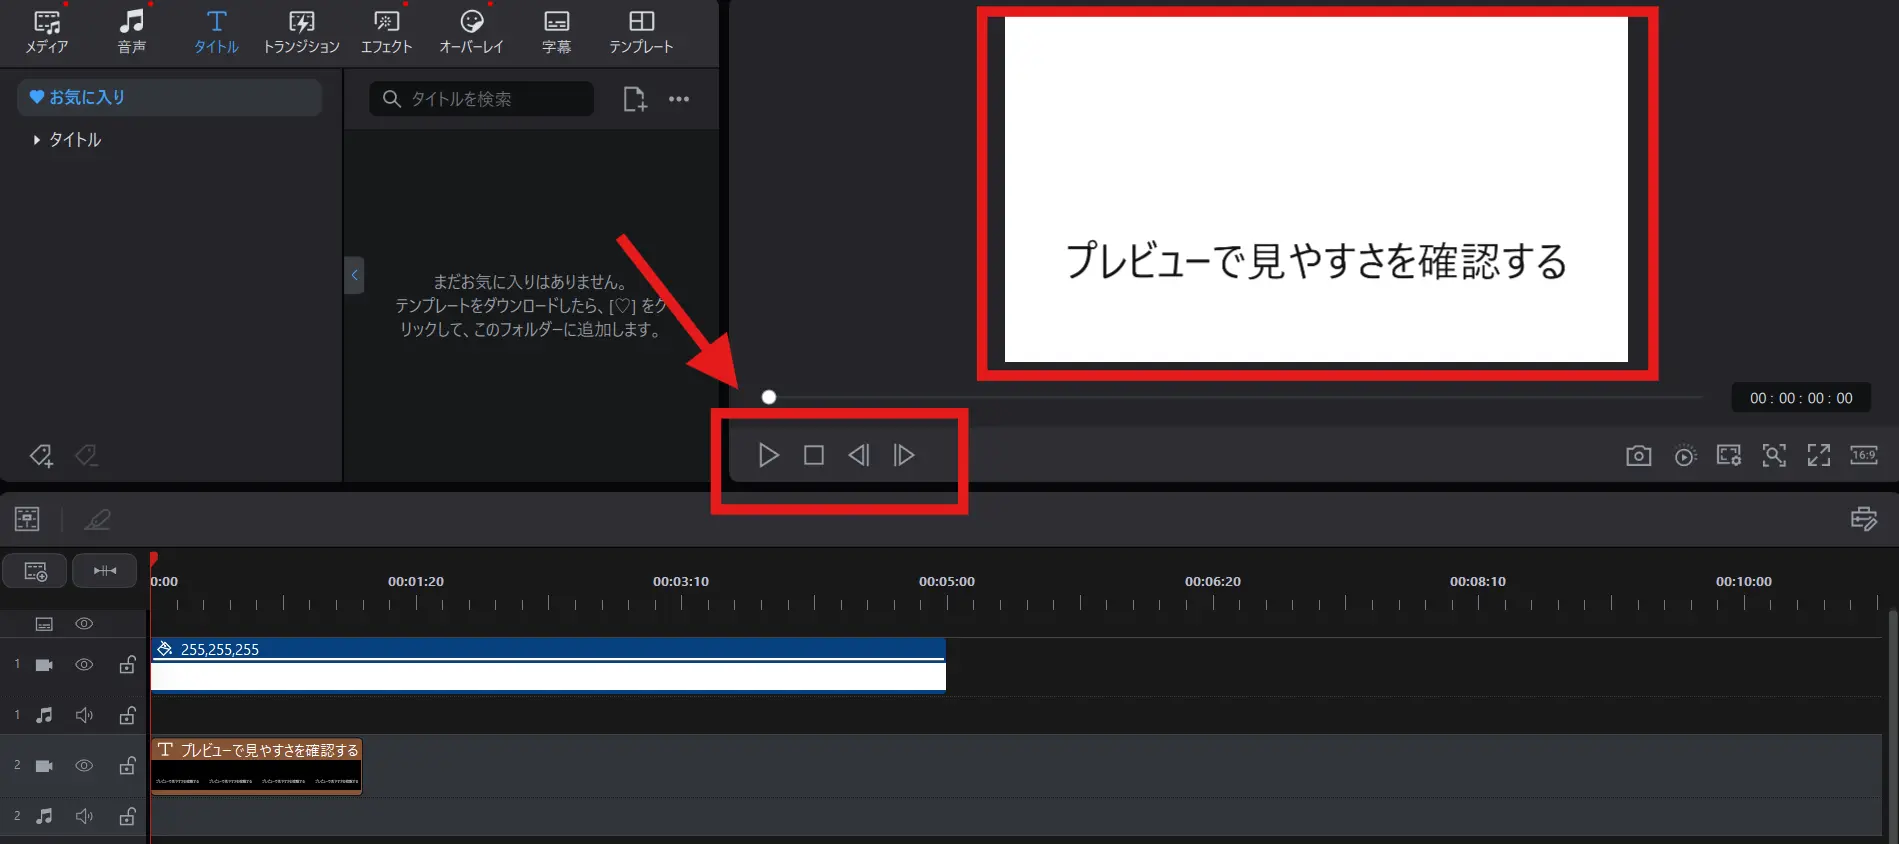Select the お気に入り category
This screenshot has width=1899, height=844.
point(170,97)
